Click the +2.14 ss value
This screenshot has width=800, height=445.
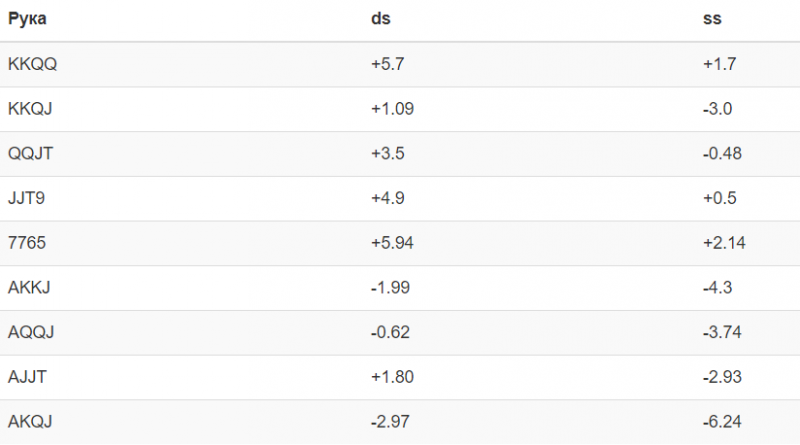coord(724,243)
